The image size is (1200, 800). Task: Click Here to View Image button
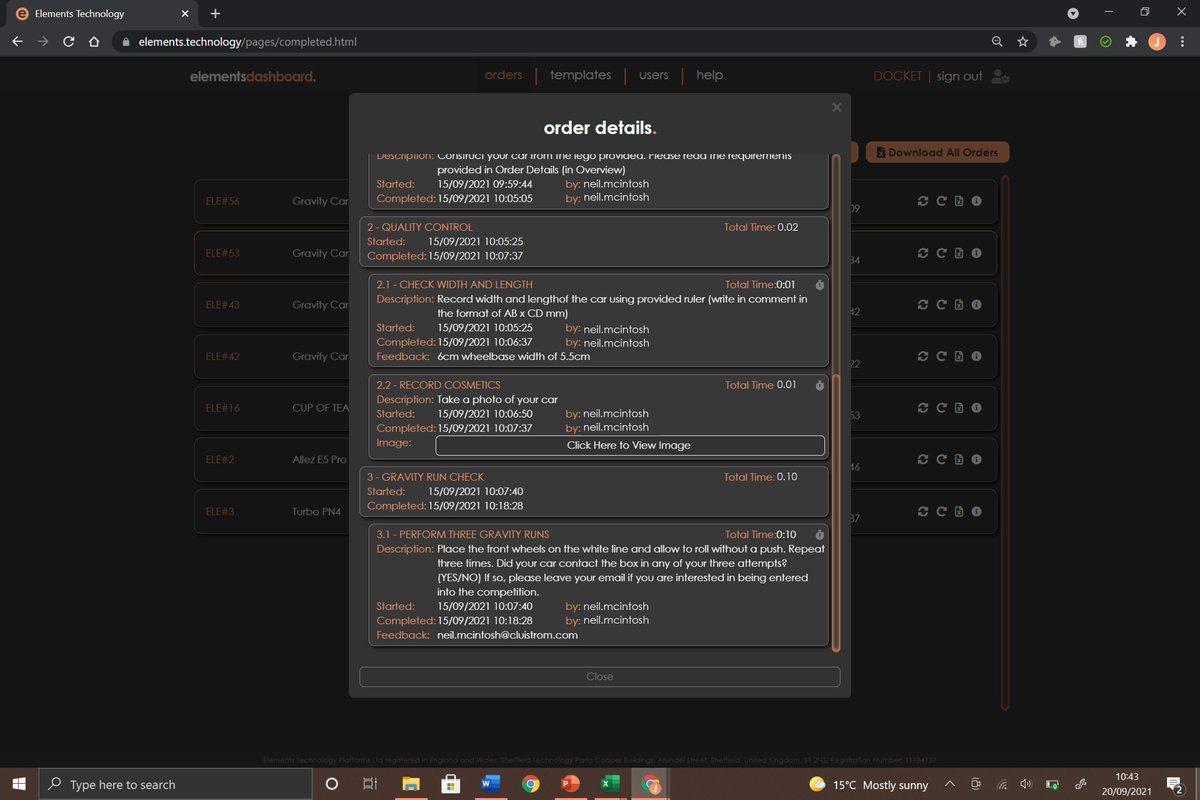(x=629, y=445)
